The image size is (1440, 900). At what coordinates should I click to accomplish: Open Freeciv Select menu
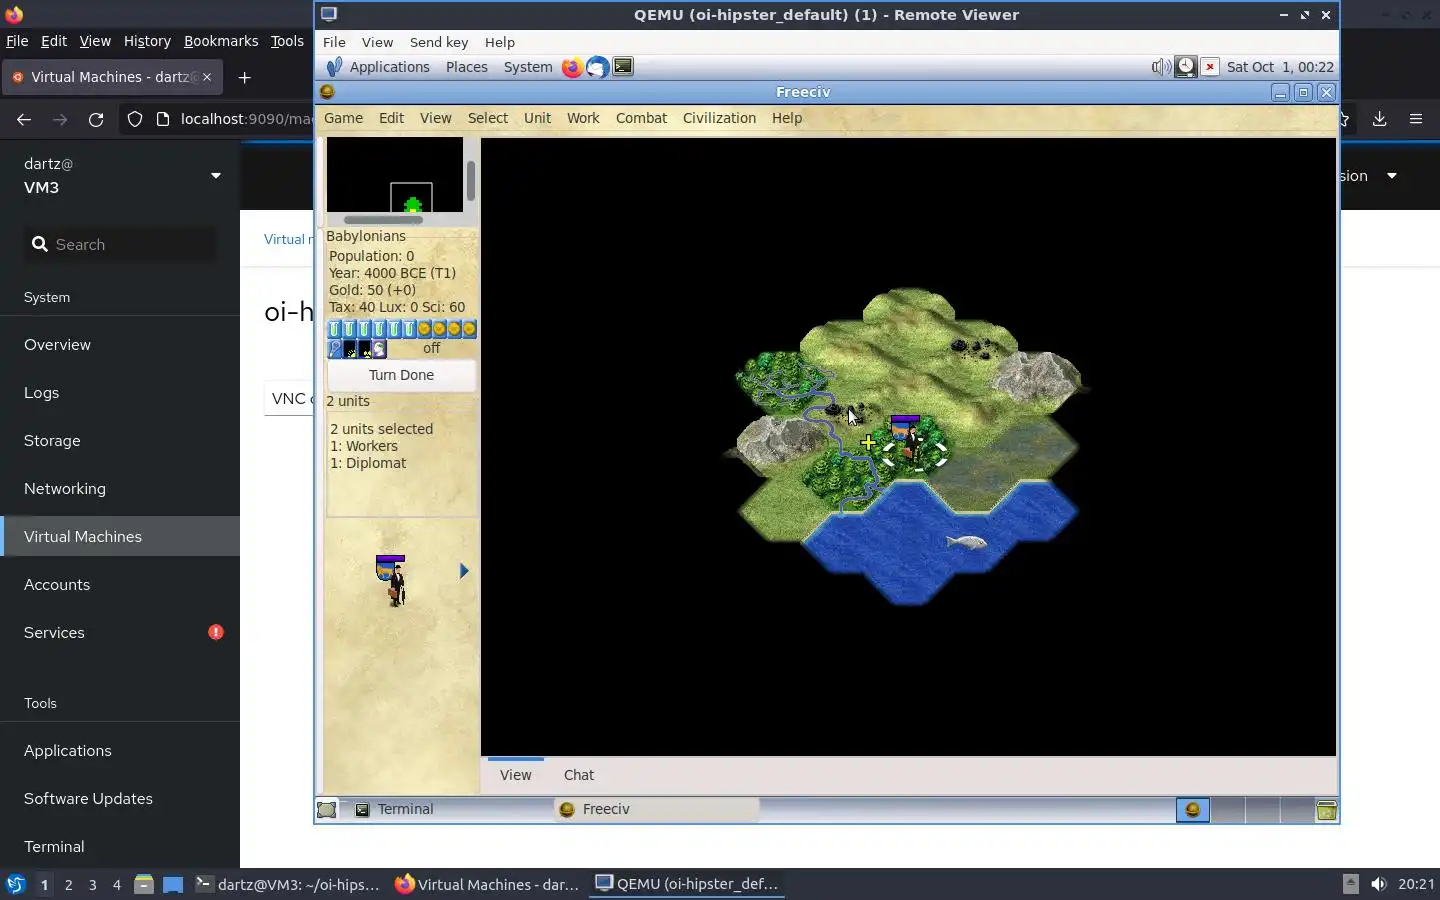(x=488, y=118)
